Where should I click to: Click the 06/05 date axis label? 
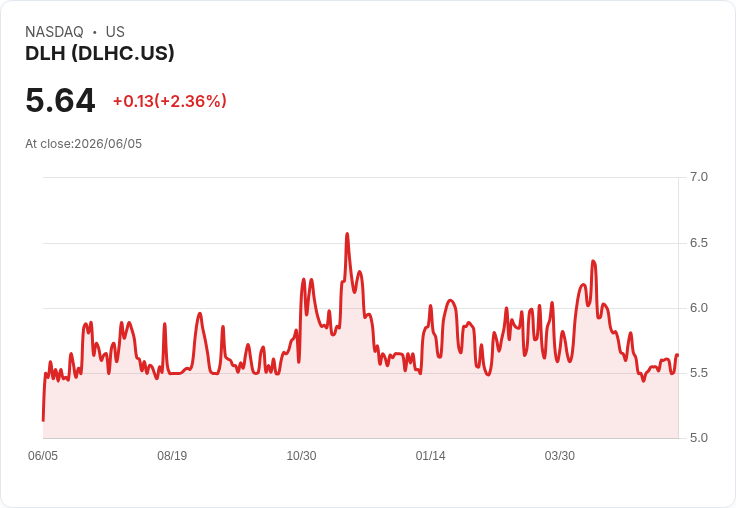(43, 455)
